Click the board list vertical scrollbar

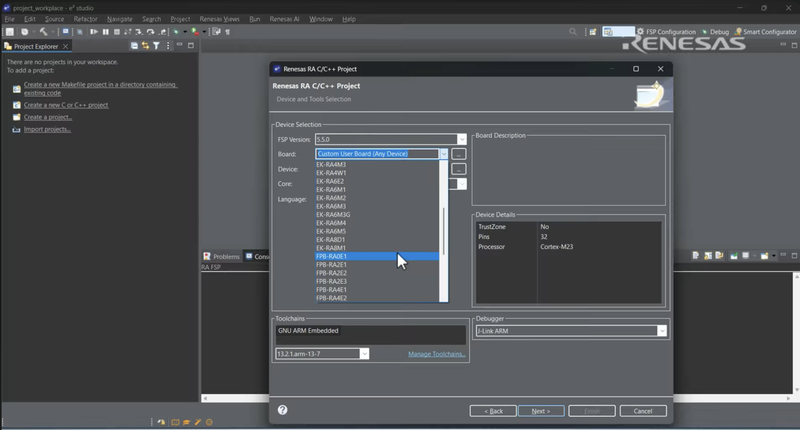(x=443, y=231)
